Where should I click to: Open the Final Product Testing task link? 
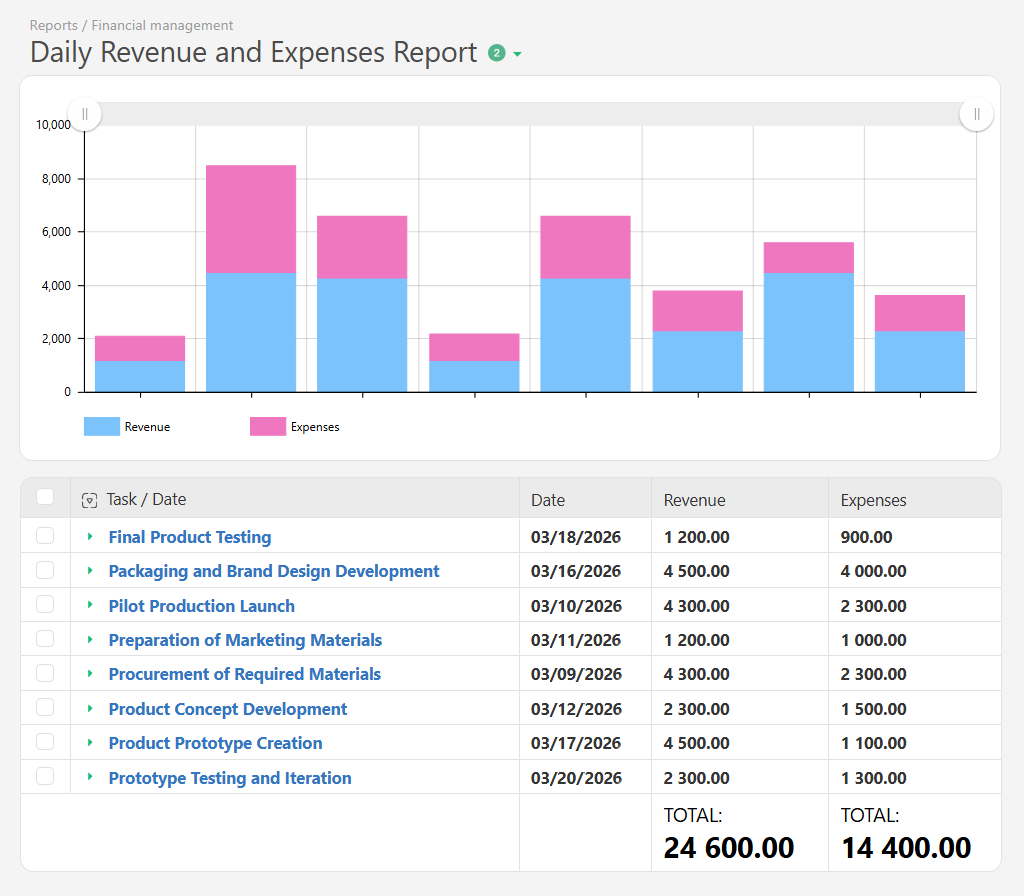189,536
